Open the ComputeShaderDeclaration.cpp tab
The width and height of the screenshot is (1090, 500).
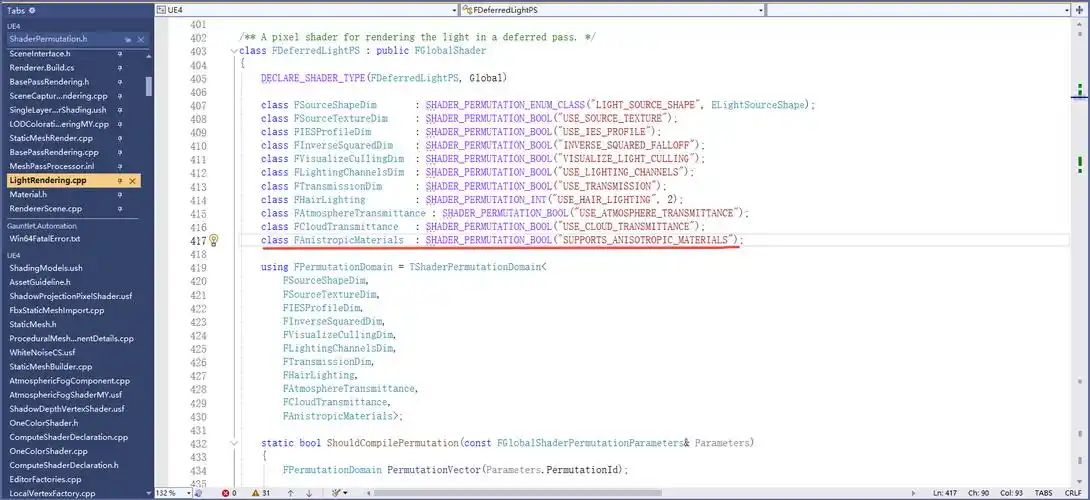tap(69, 437)
